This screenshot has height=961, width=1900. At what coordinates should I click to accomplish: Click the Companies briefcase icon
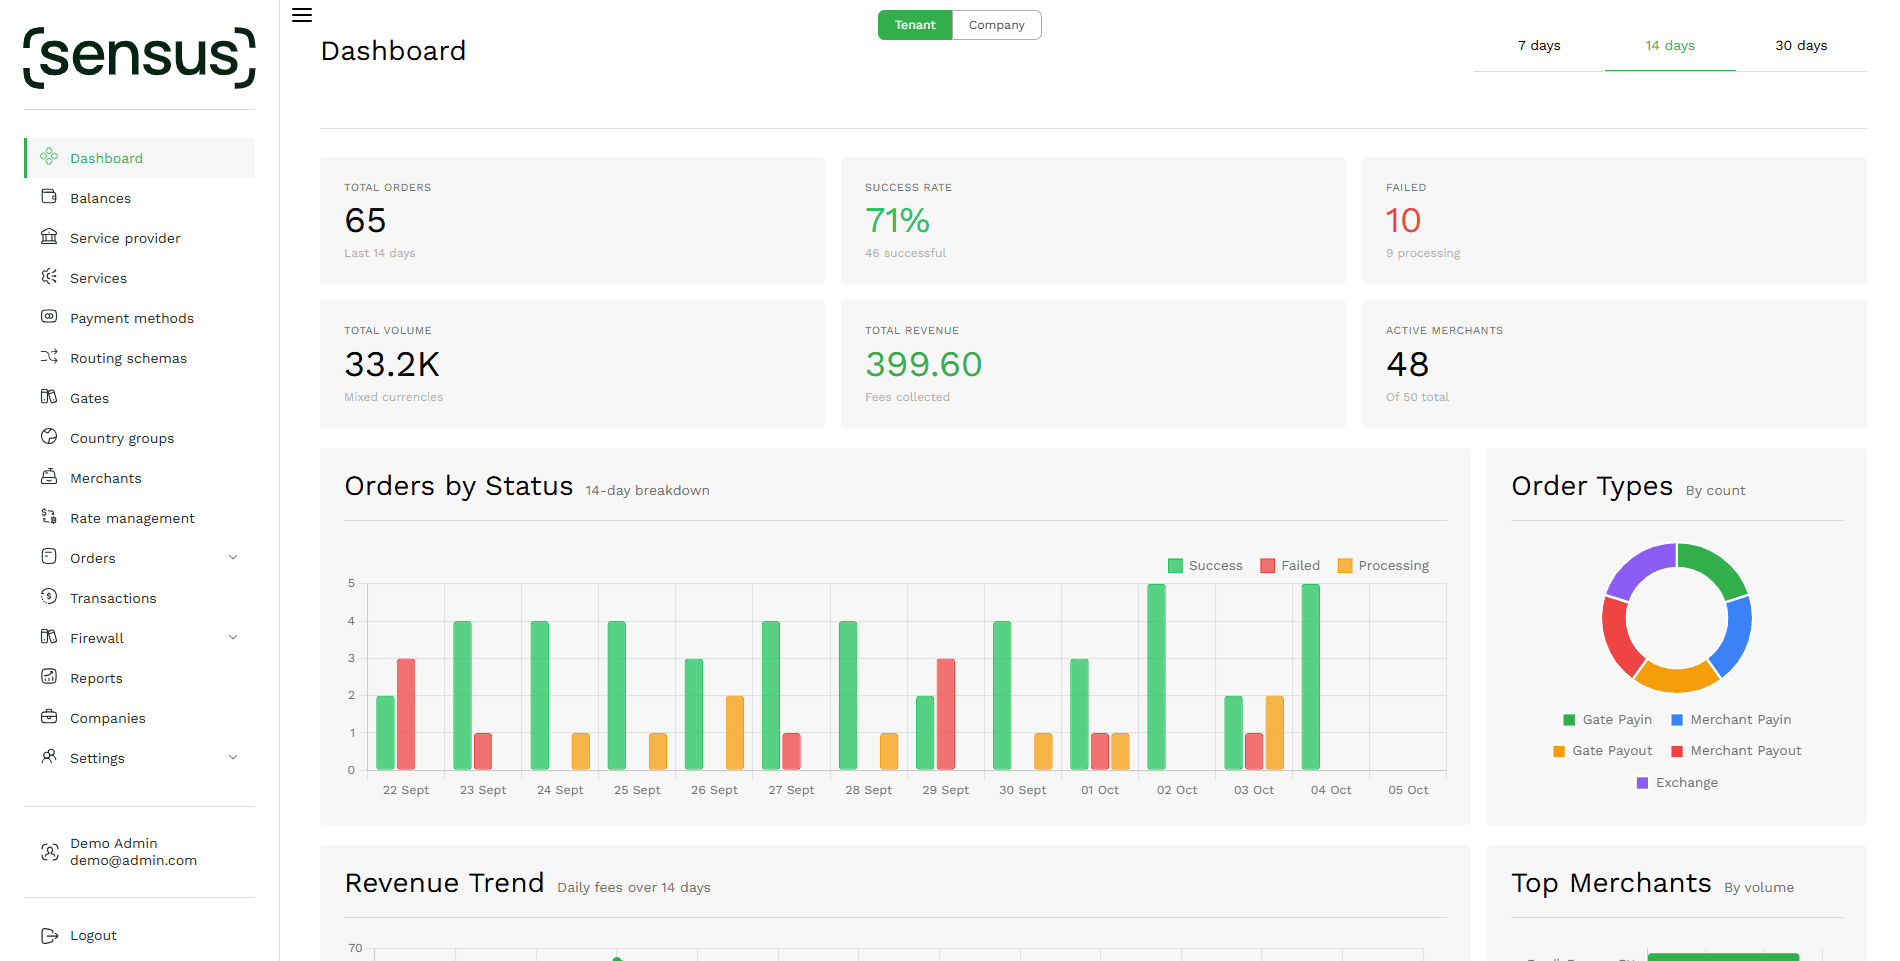(x=49, y=717)
